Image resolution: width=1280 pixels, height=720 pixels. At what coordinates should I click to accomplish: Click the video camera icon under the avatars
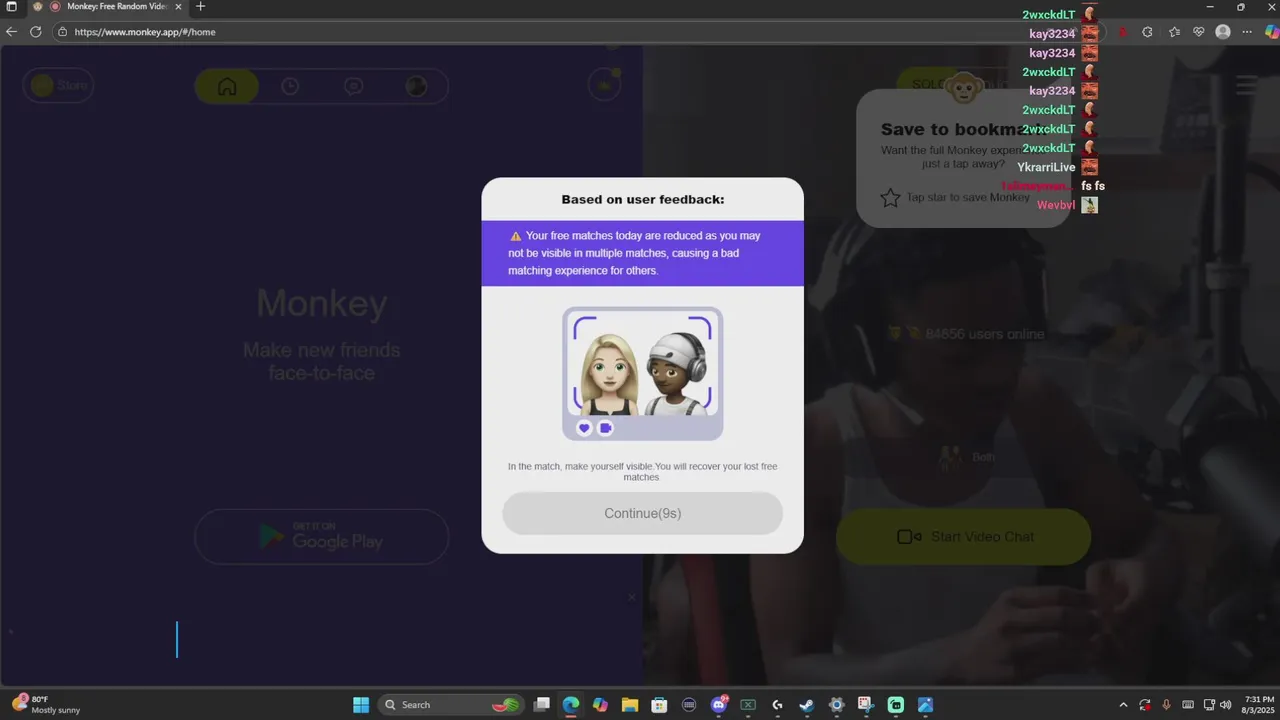click(605, 428)
